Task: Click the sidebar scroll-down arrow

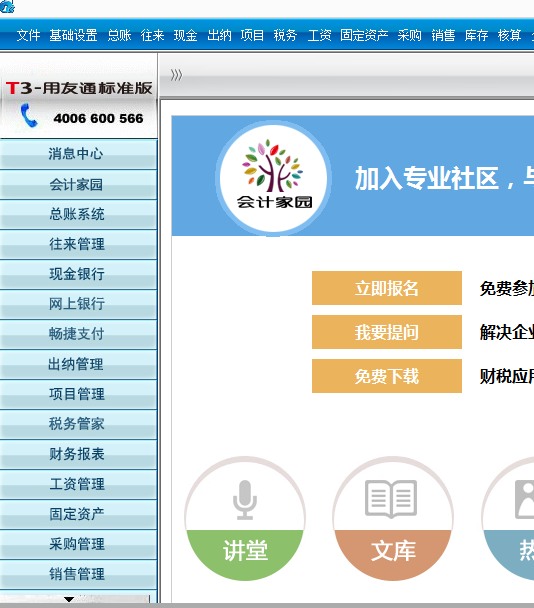Action: 69,599
